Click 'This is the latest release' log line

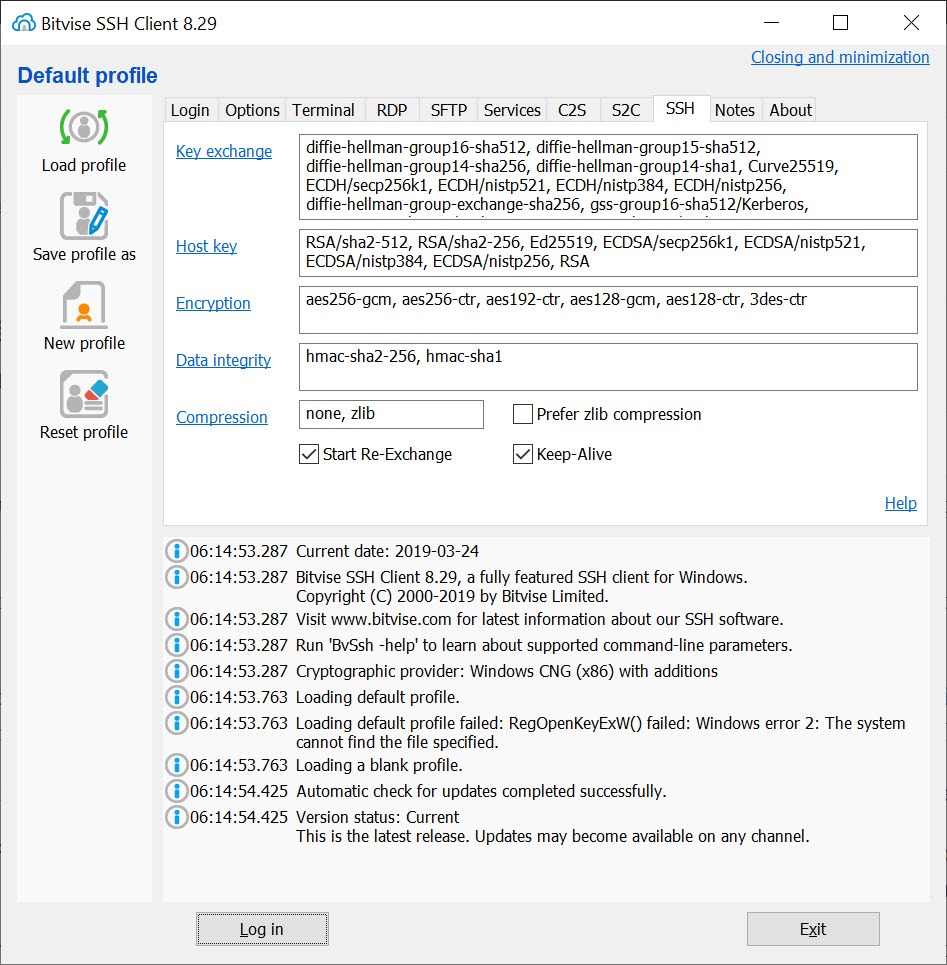pos(553,836)
